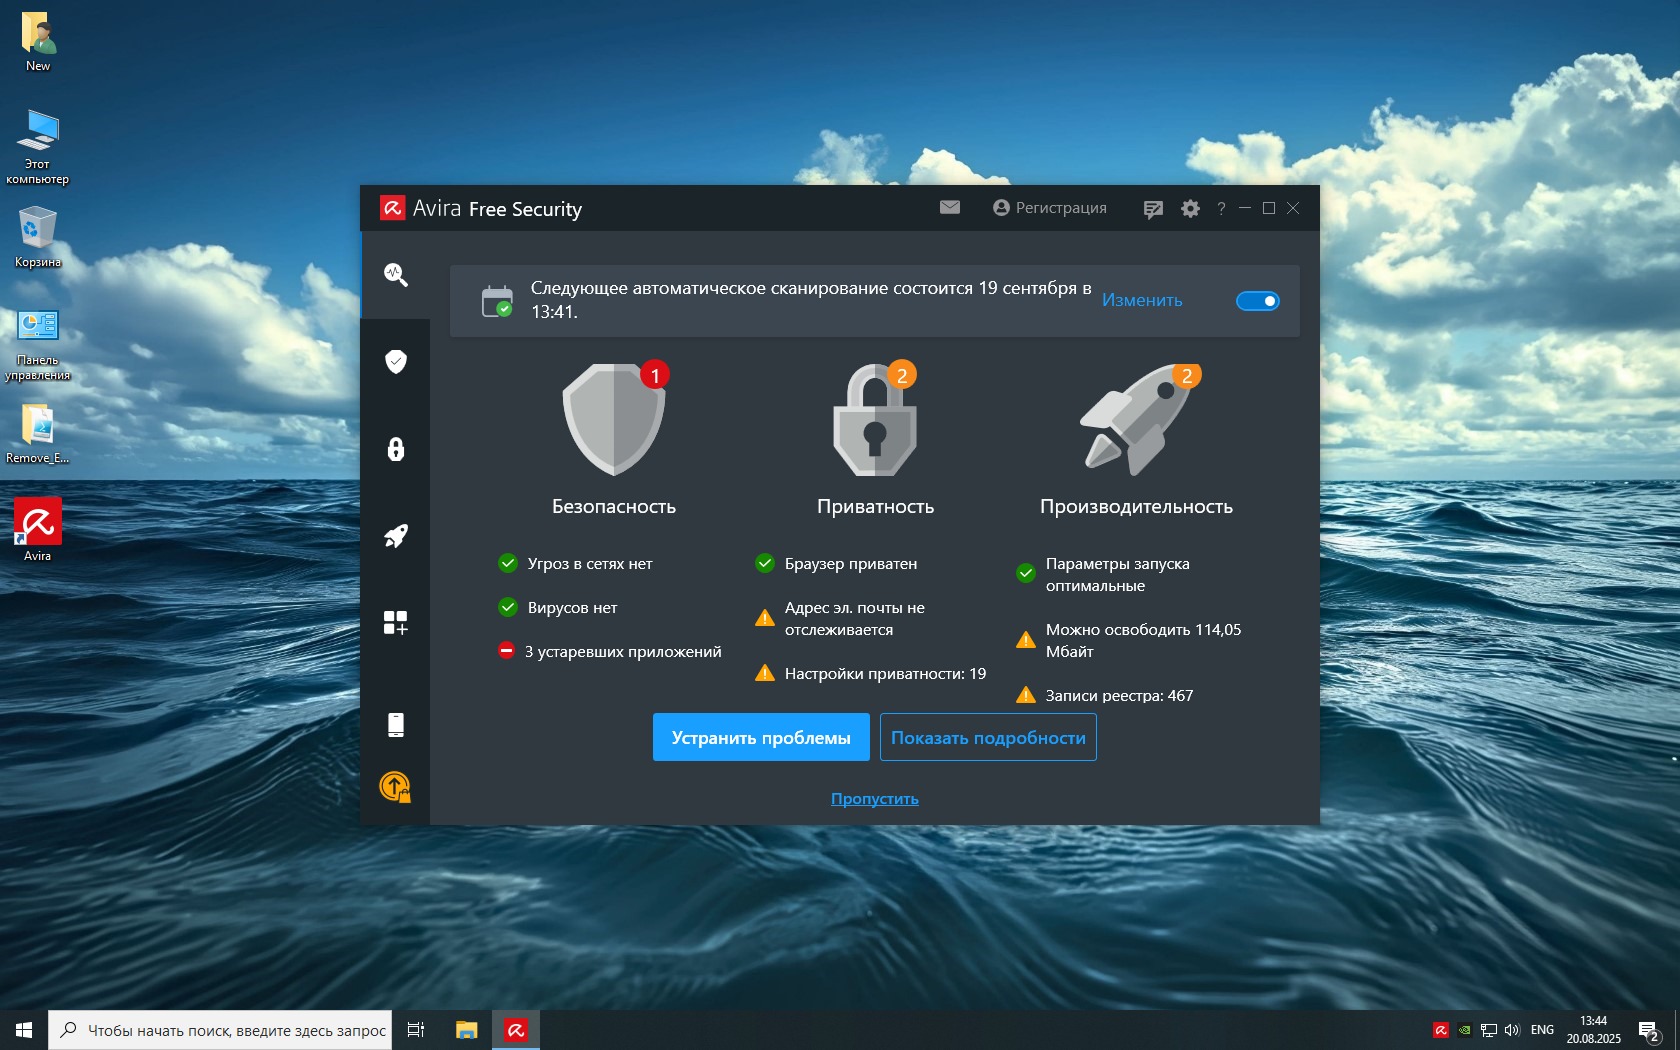Open the feedback chat icon

[1153, 209]
